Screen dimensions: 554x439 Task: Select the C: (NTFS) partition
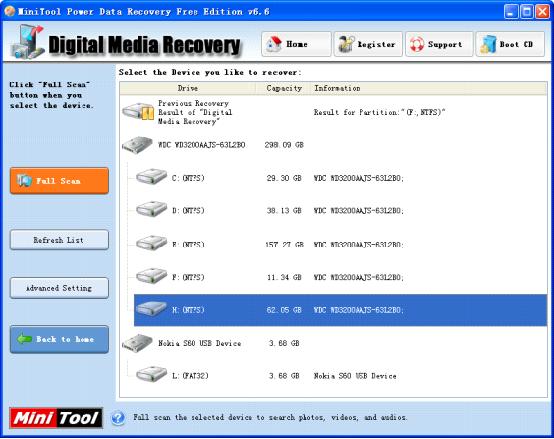click(x=340, y=178)
